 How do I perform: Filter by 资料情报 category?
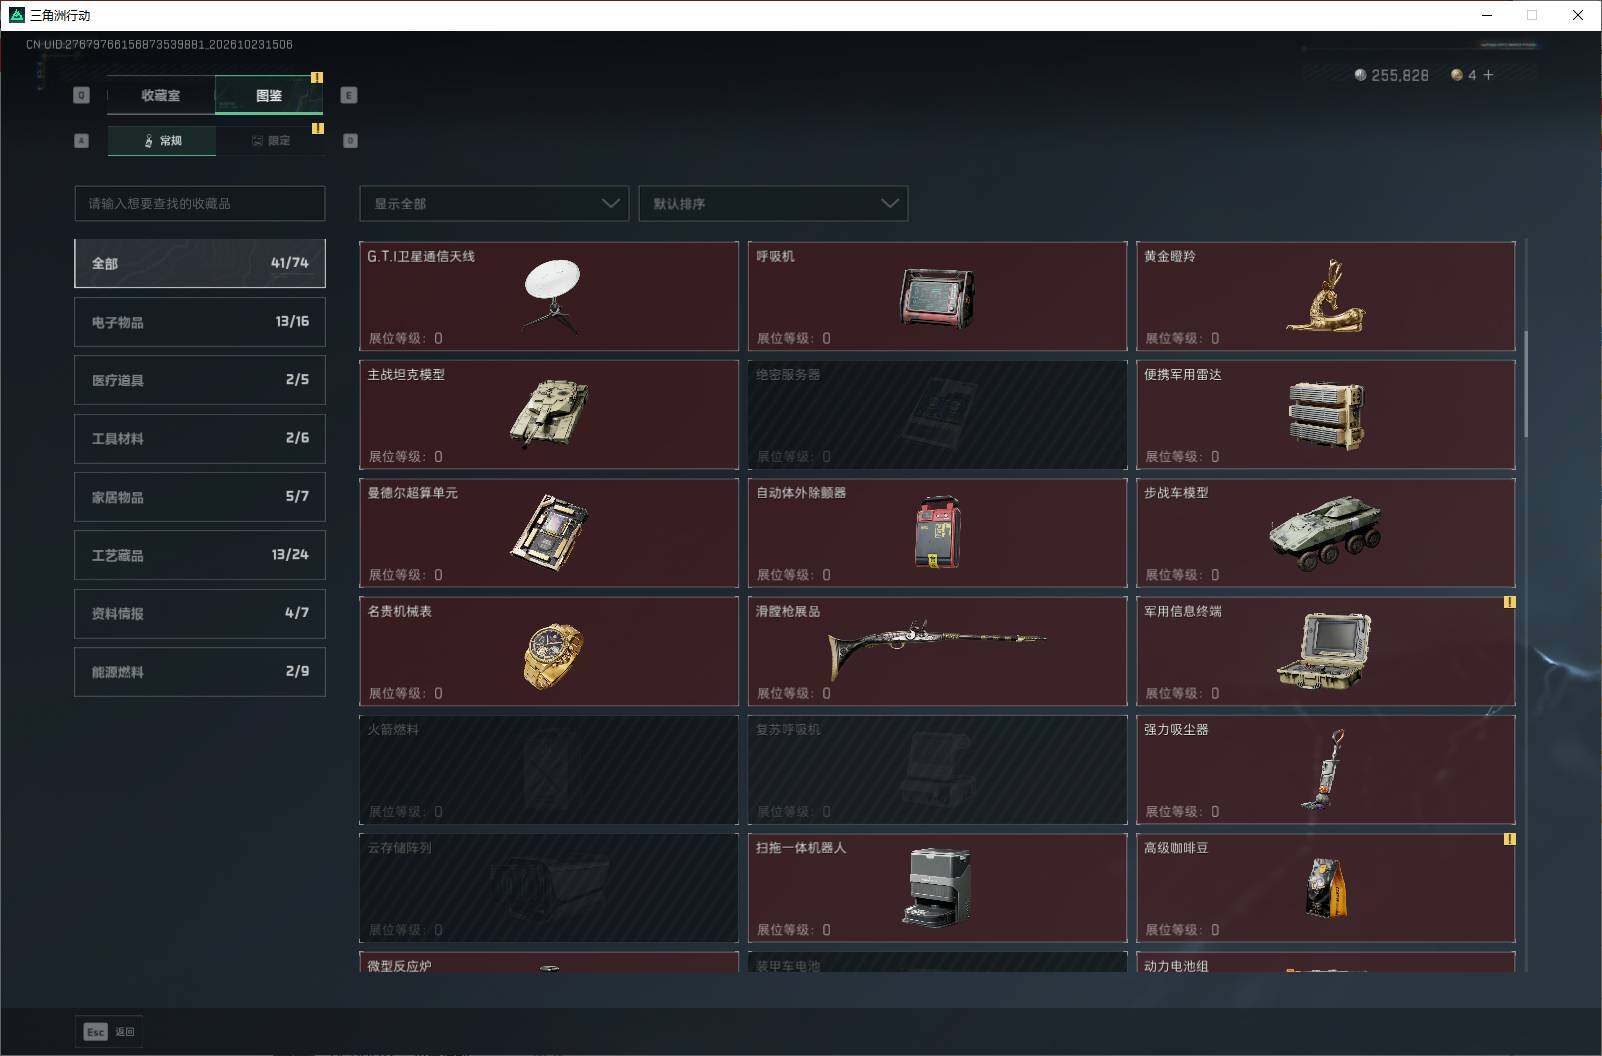click(200, 613)
